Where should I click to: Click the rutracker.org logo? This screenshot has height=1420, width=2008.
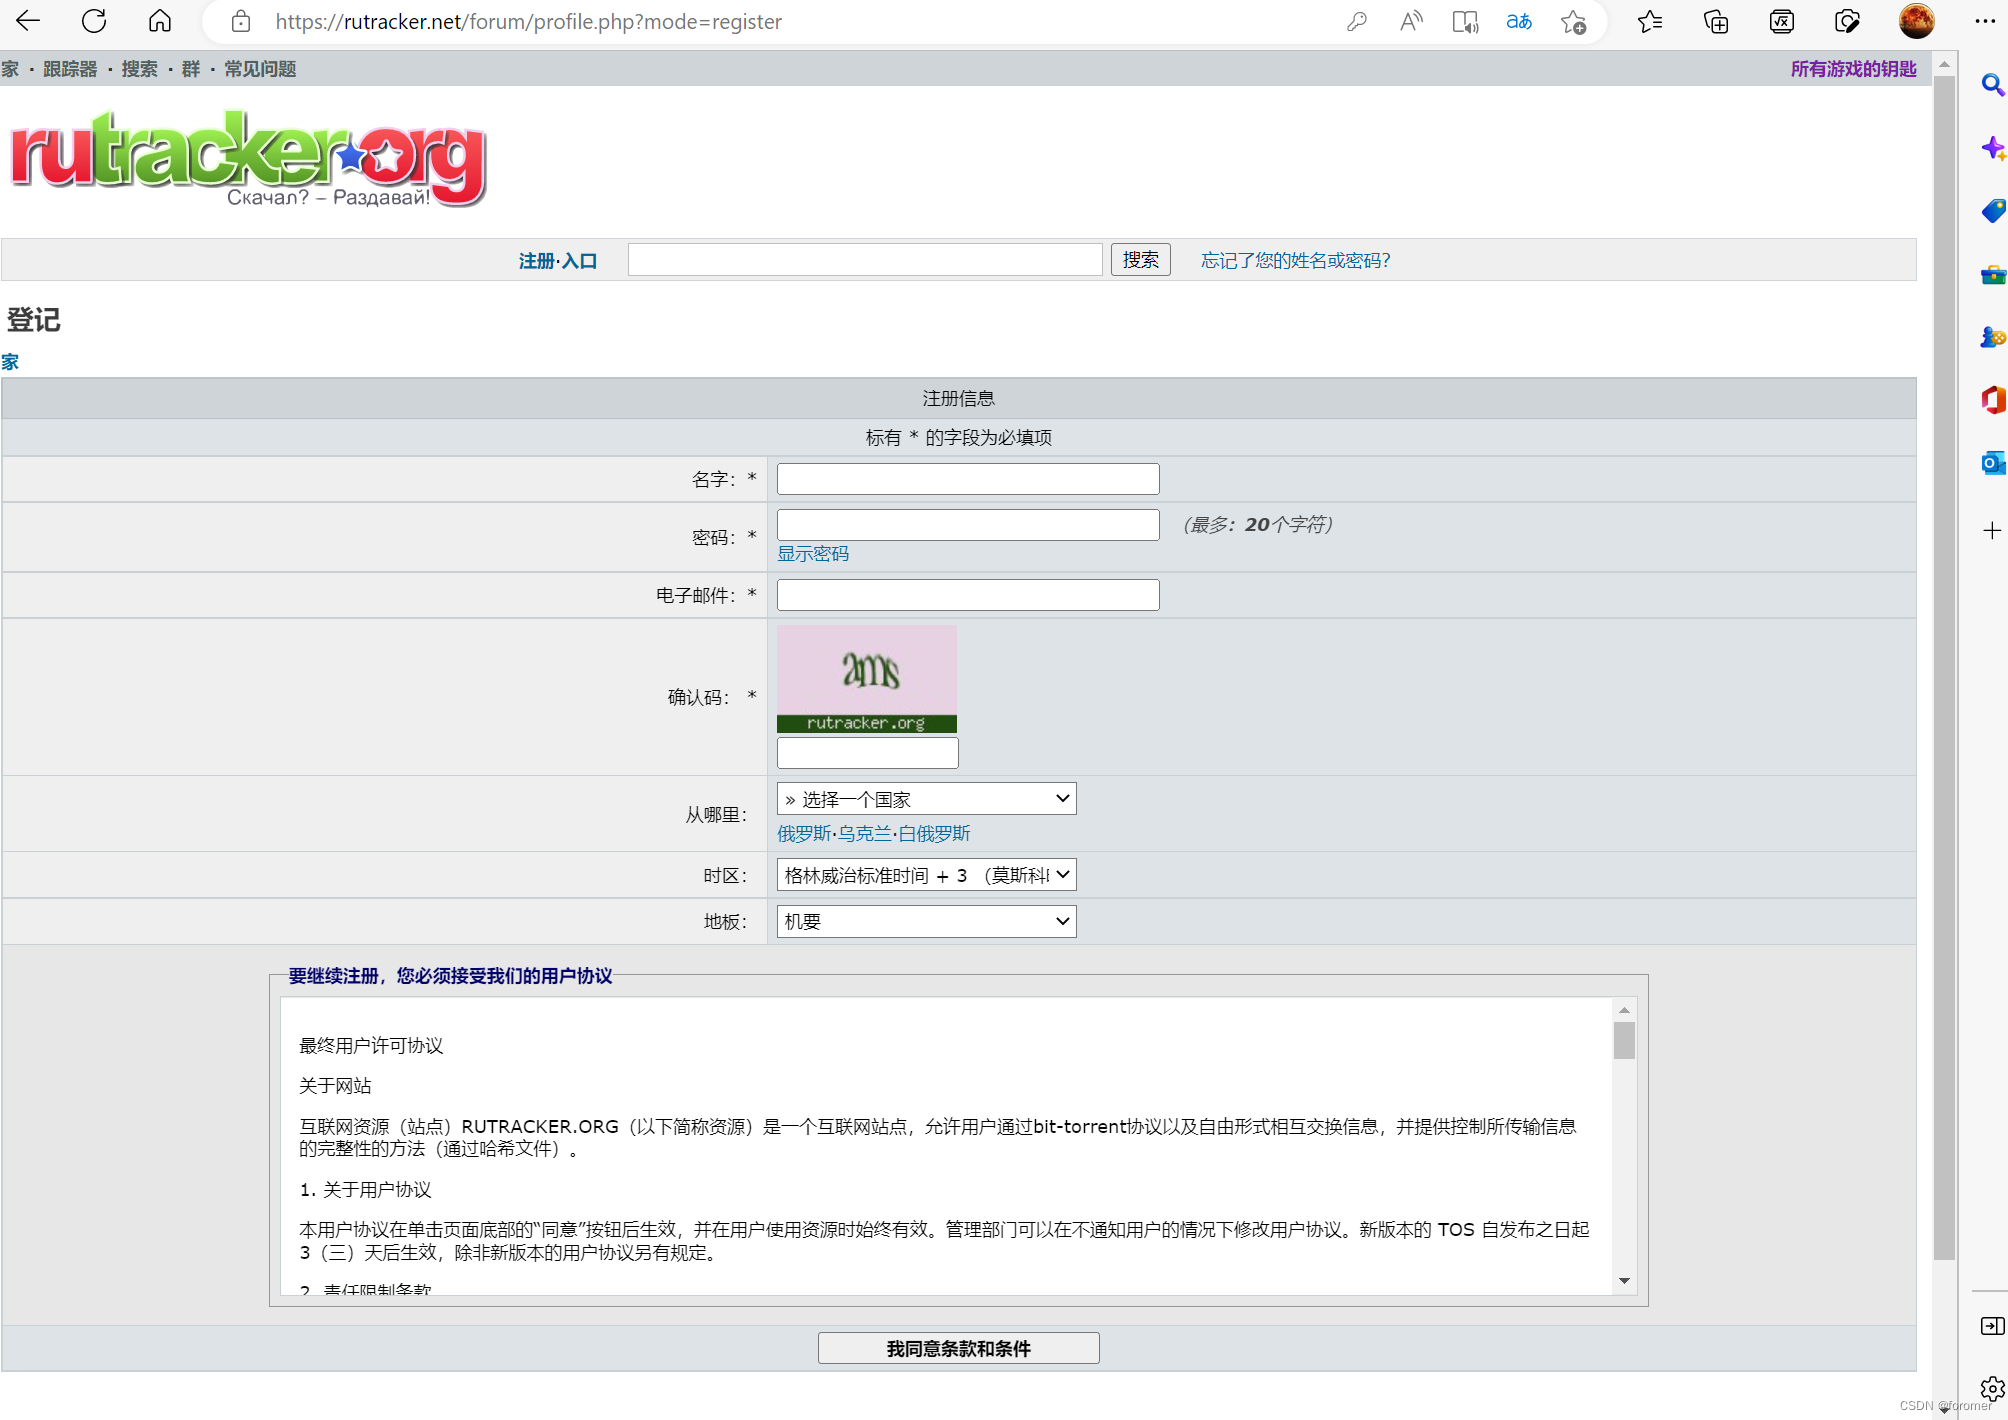248,158
